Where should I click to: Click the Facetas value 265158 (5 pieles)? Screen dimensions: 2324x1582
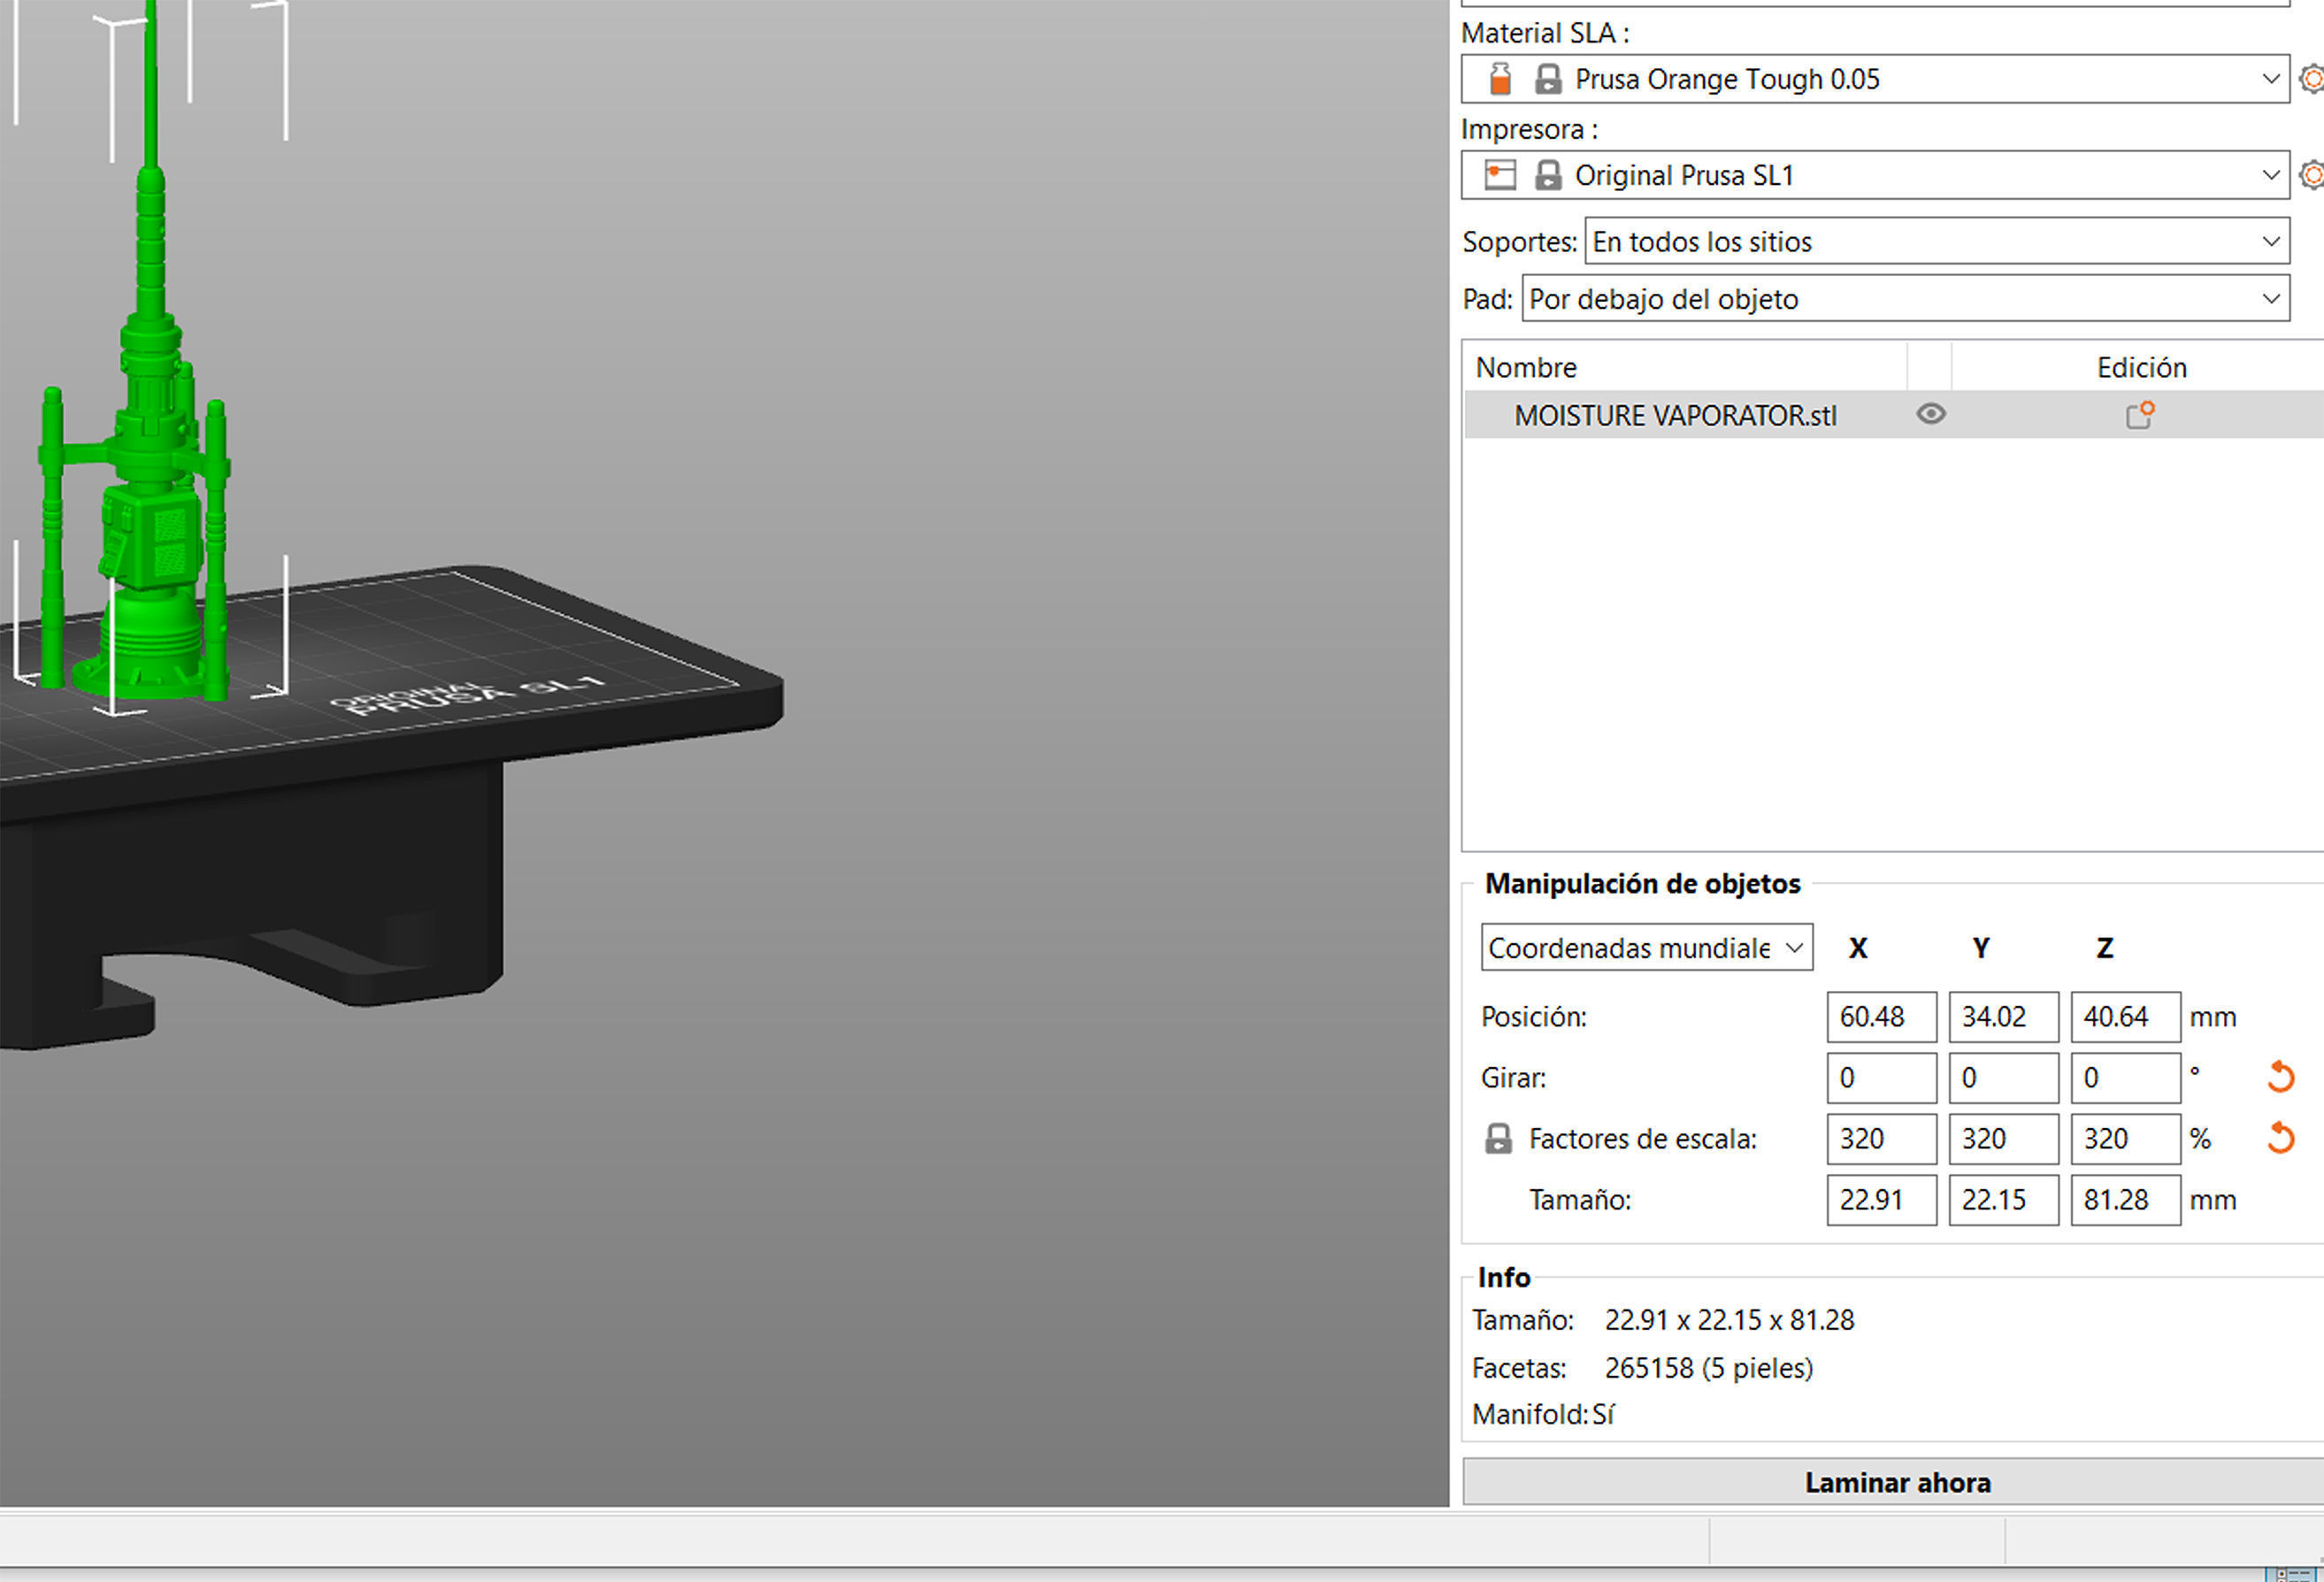click(1708, 1368)
